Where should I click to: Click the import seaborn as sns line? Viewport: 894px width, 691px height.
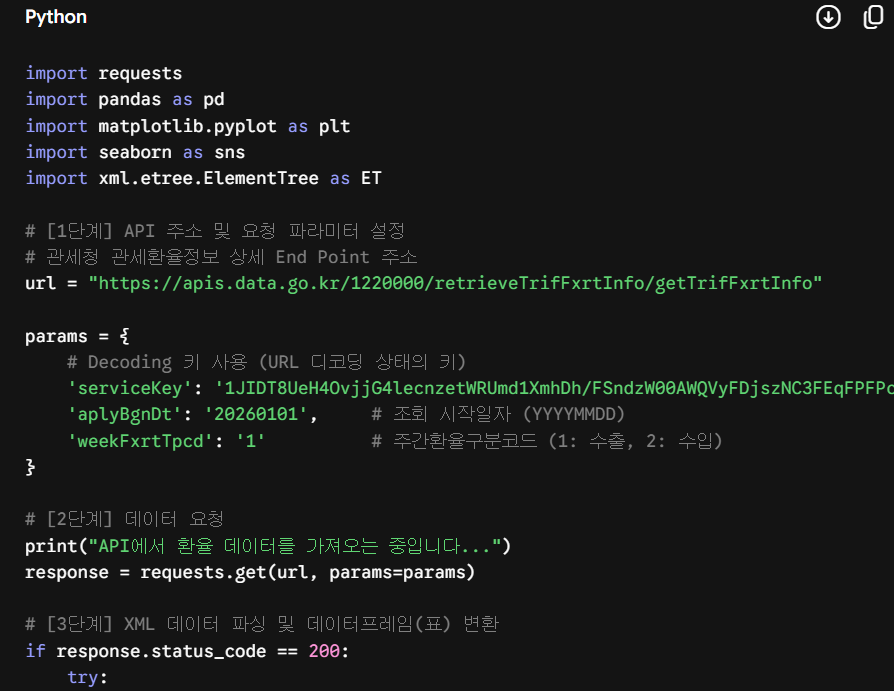click(x=135, y=152)
